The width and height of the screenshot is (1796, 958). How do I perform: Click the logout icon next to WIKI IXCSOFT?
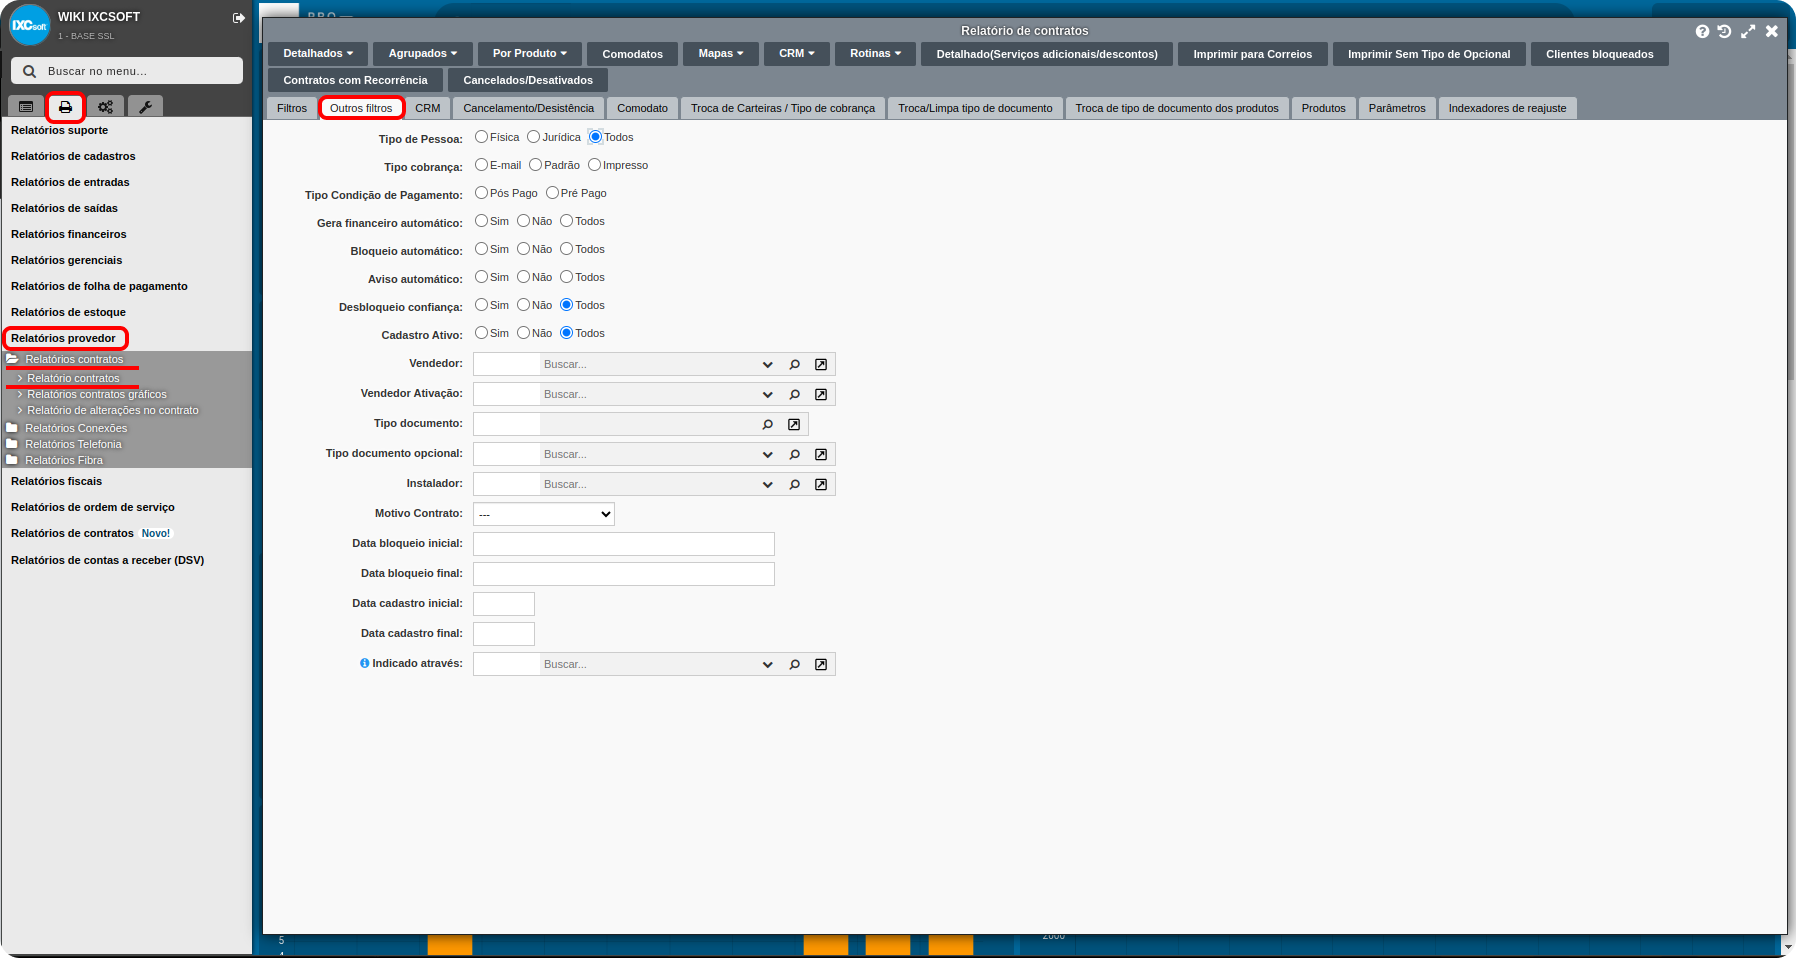pos(239,18)
